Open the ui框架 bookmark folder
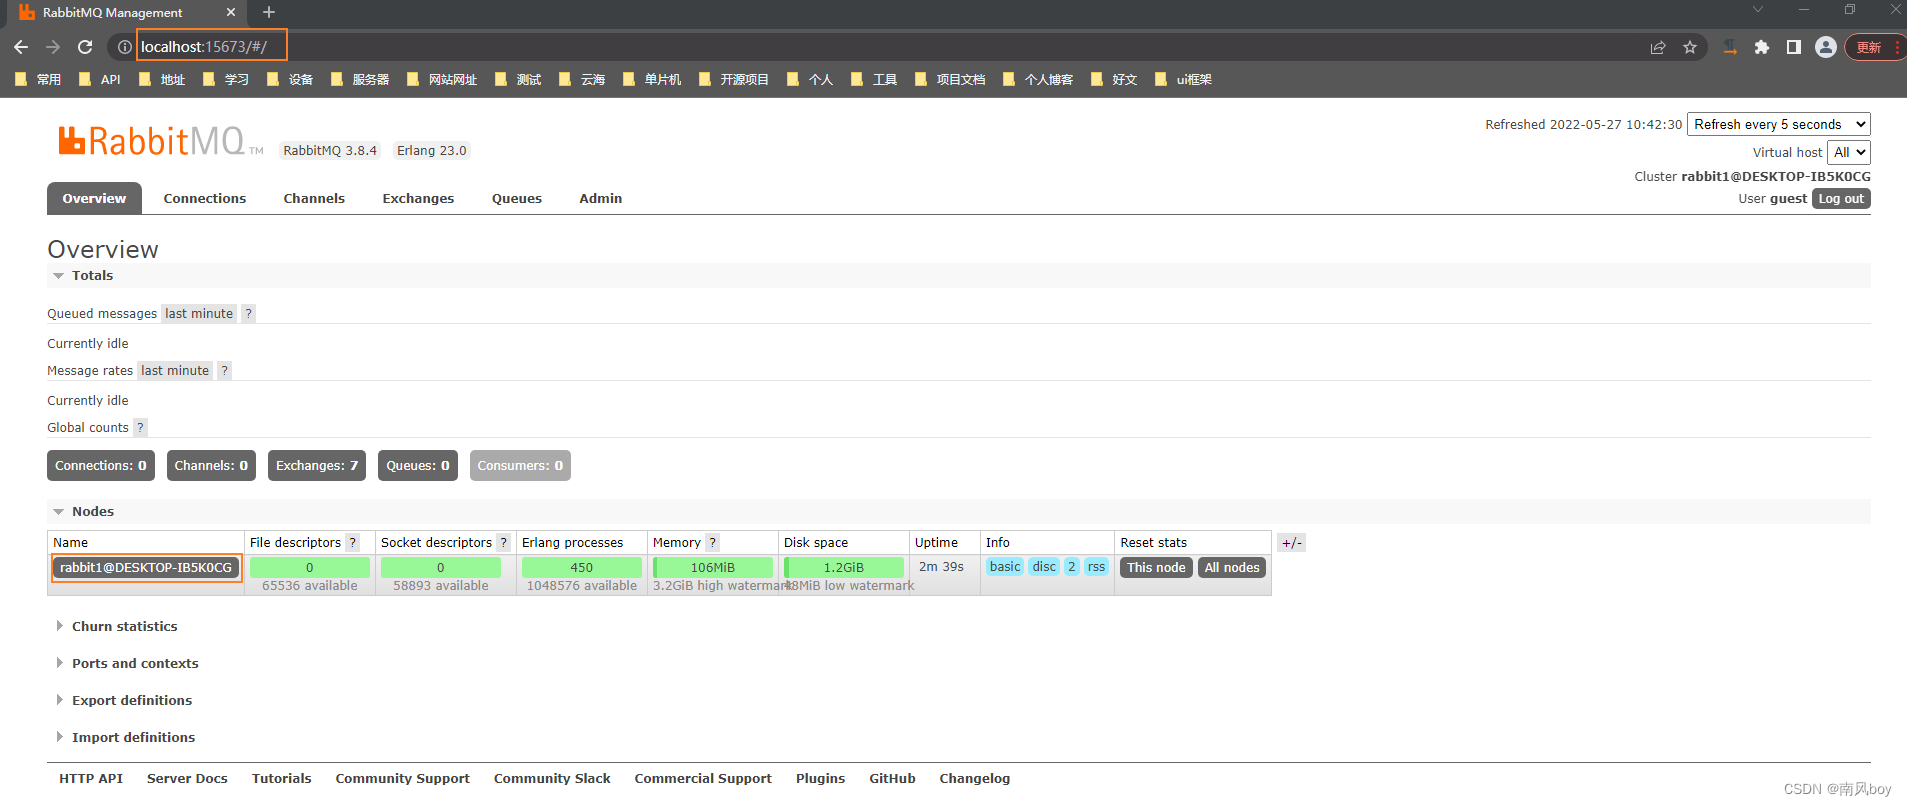This screenshot has height=806, width=1907. tap(1182, 80)
